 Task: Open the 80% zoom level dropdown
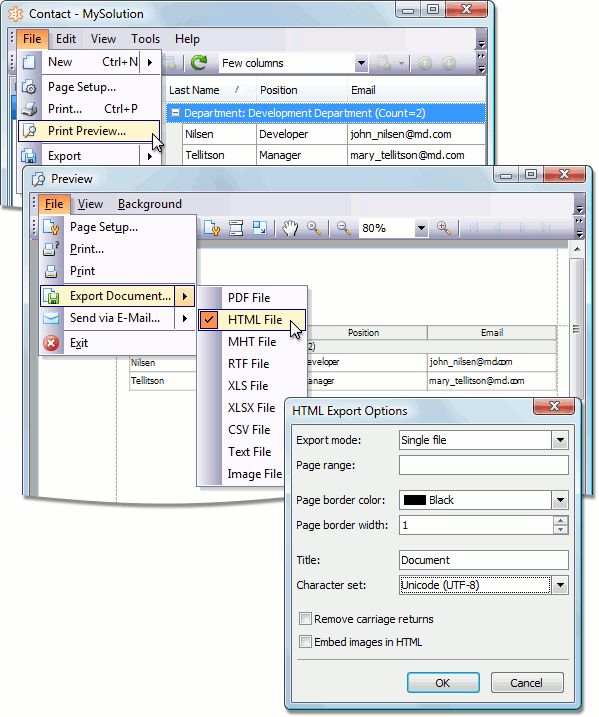pyautogui.click(x=421, y=228)
